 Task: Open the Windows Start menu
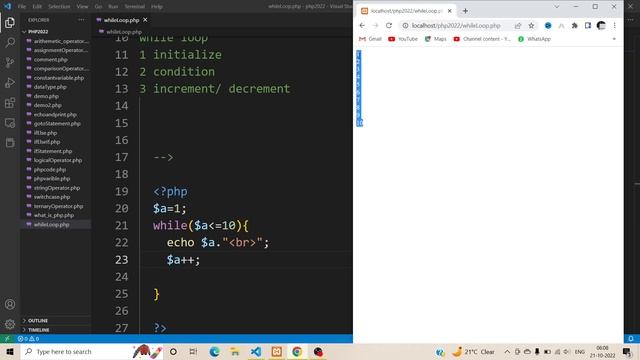pyautogui.click(x=10, y=351)
